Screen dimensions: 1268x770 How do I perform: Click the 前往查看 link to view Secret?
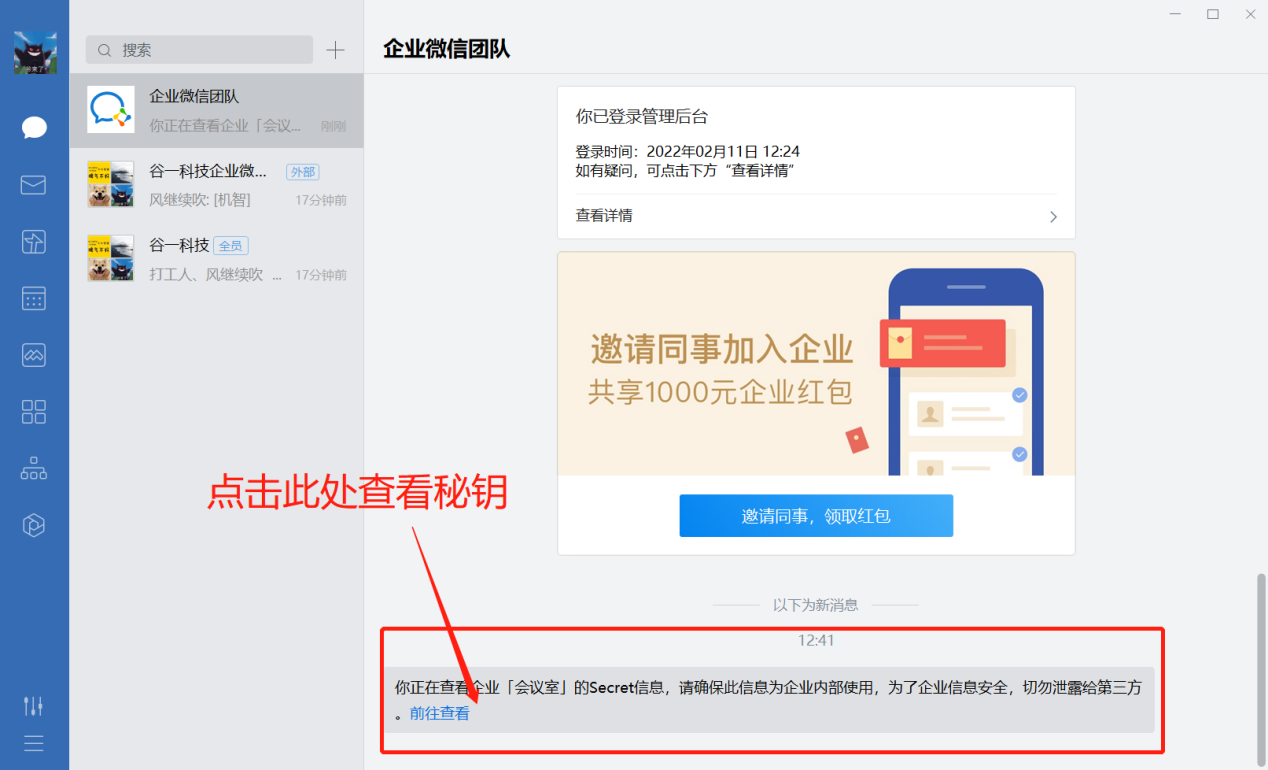pos(440,713)
